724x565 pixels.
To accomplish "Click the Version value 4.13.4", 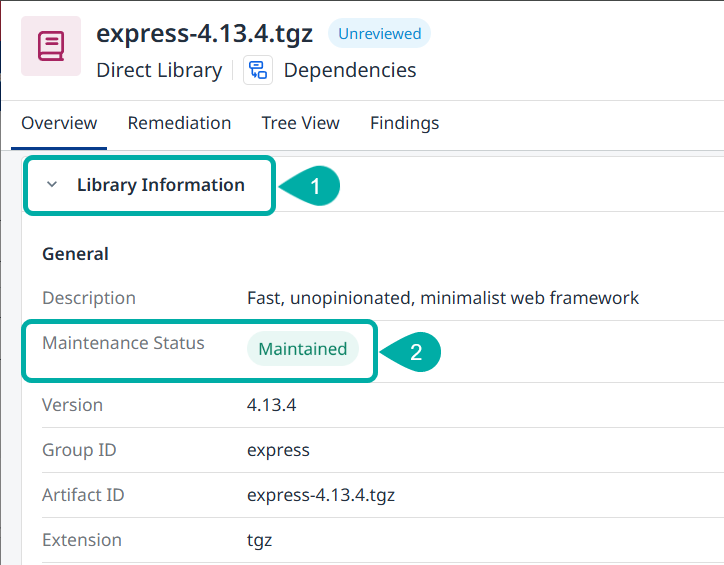I will (x=271, y=405).
